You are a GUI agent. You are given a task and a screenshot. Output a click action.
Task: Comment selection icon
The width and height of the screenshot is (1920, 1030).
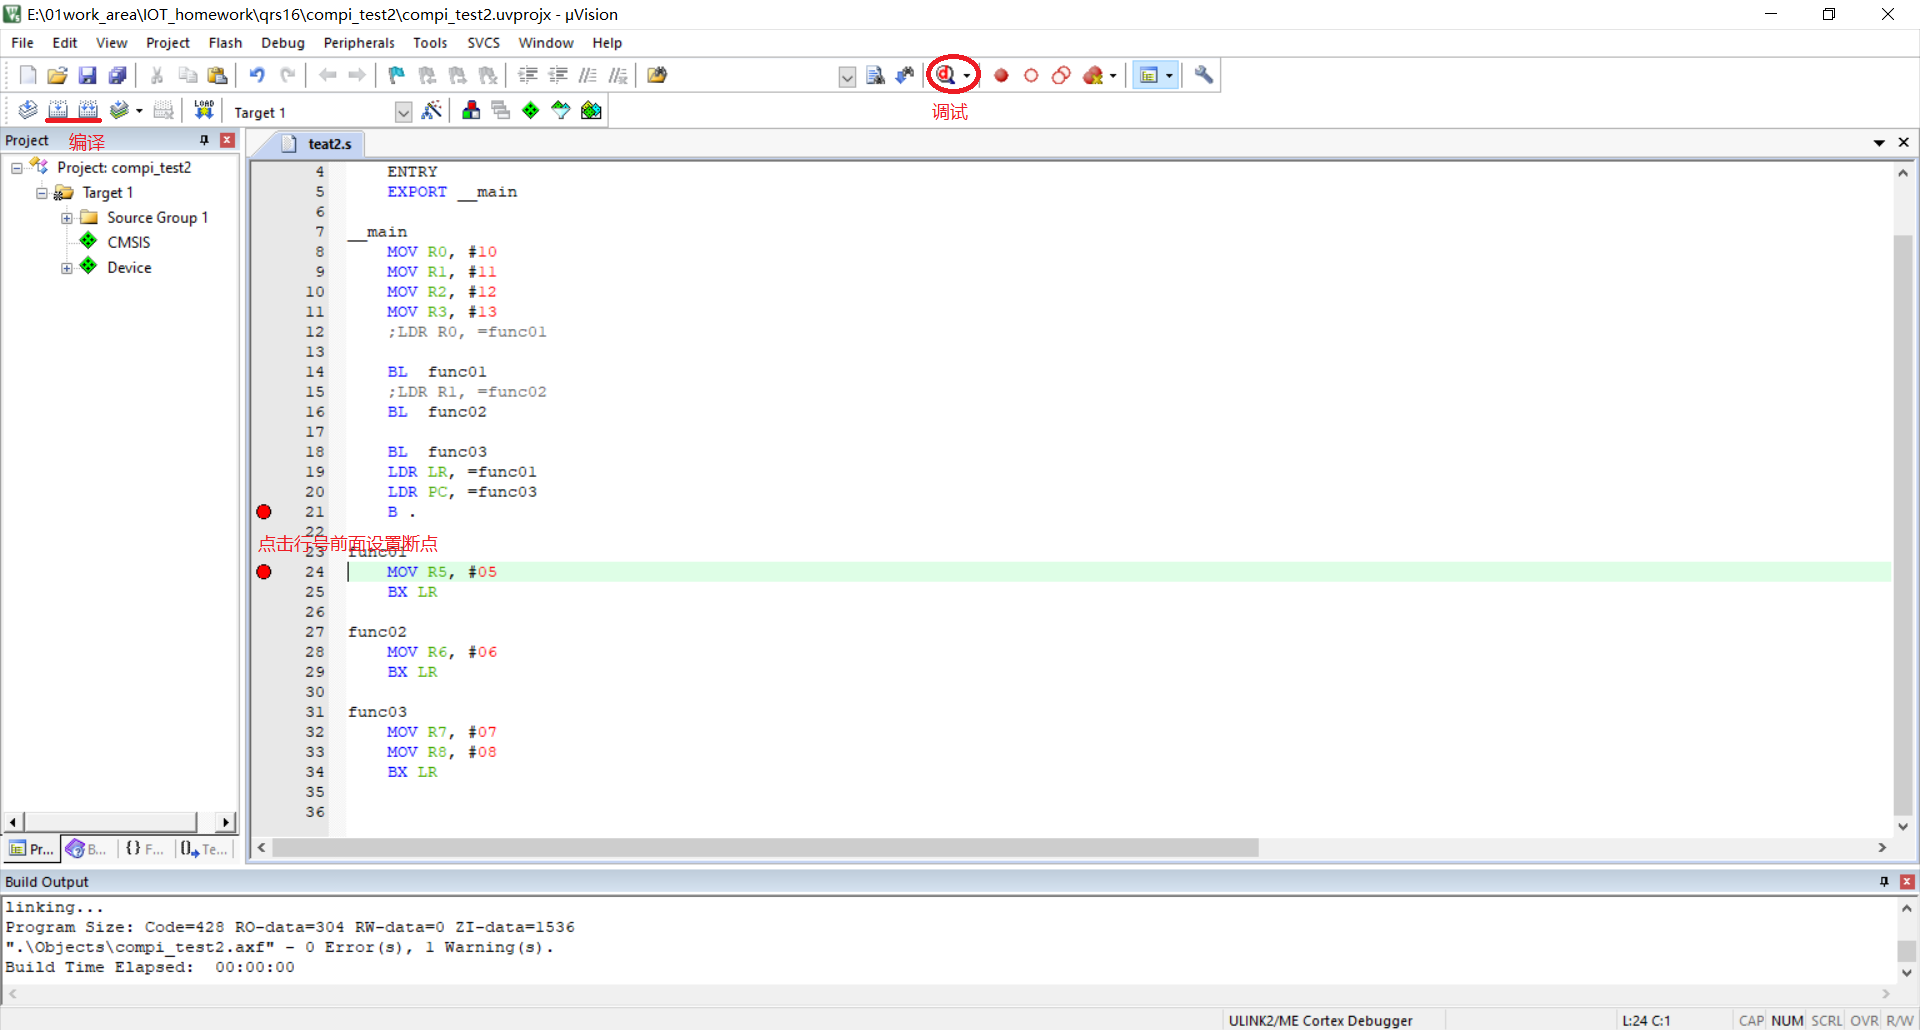pos(588,75)
